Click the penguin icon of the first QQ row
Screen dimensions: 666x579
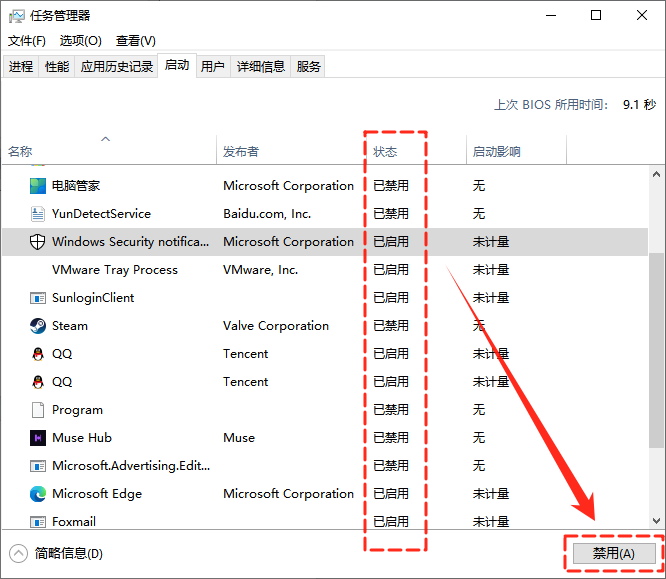(x=38, y=354)
